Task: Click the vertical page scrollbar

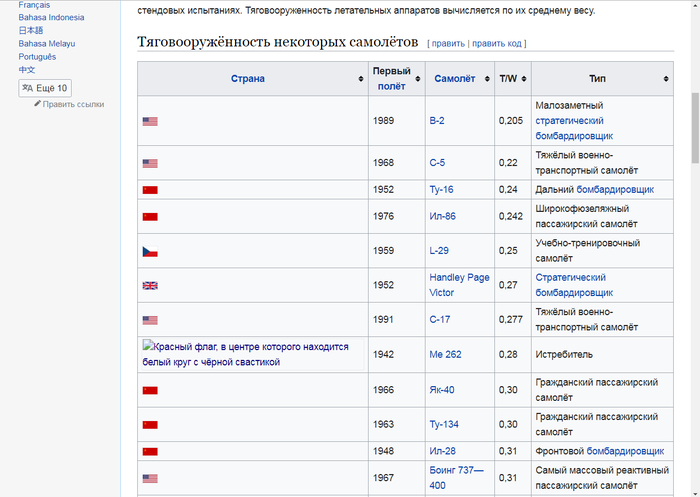Action: click(x=694, y=130)
